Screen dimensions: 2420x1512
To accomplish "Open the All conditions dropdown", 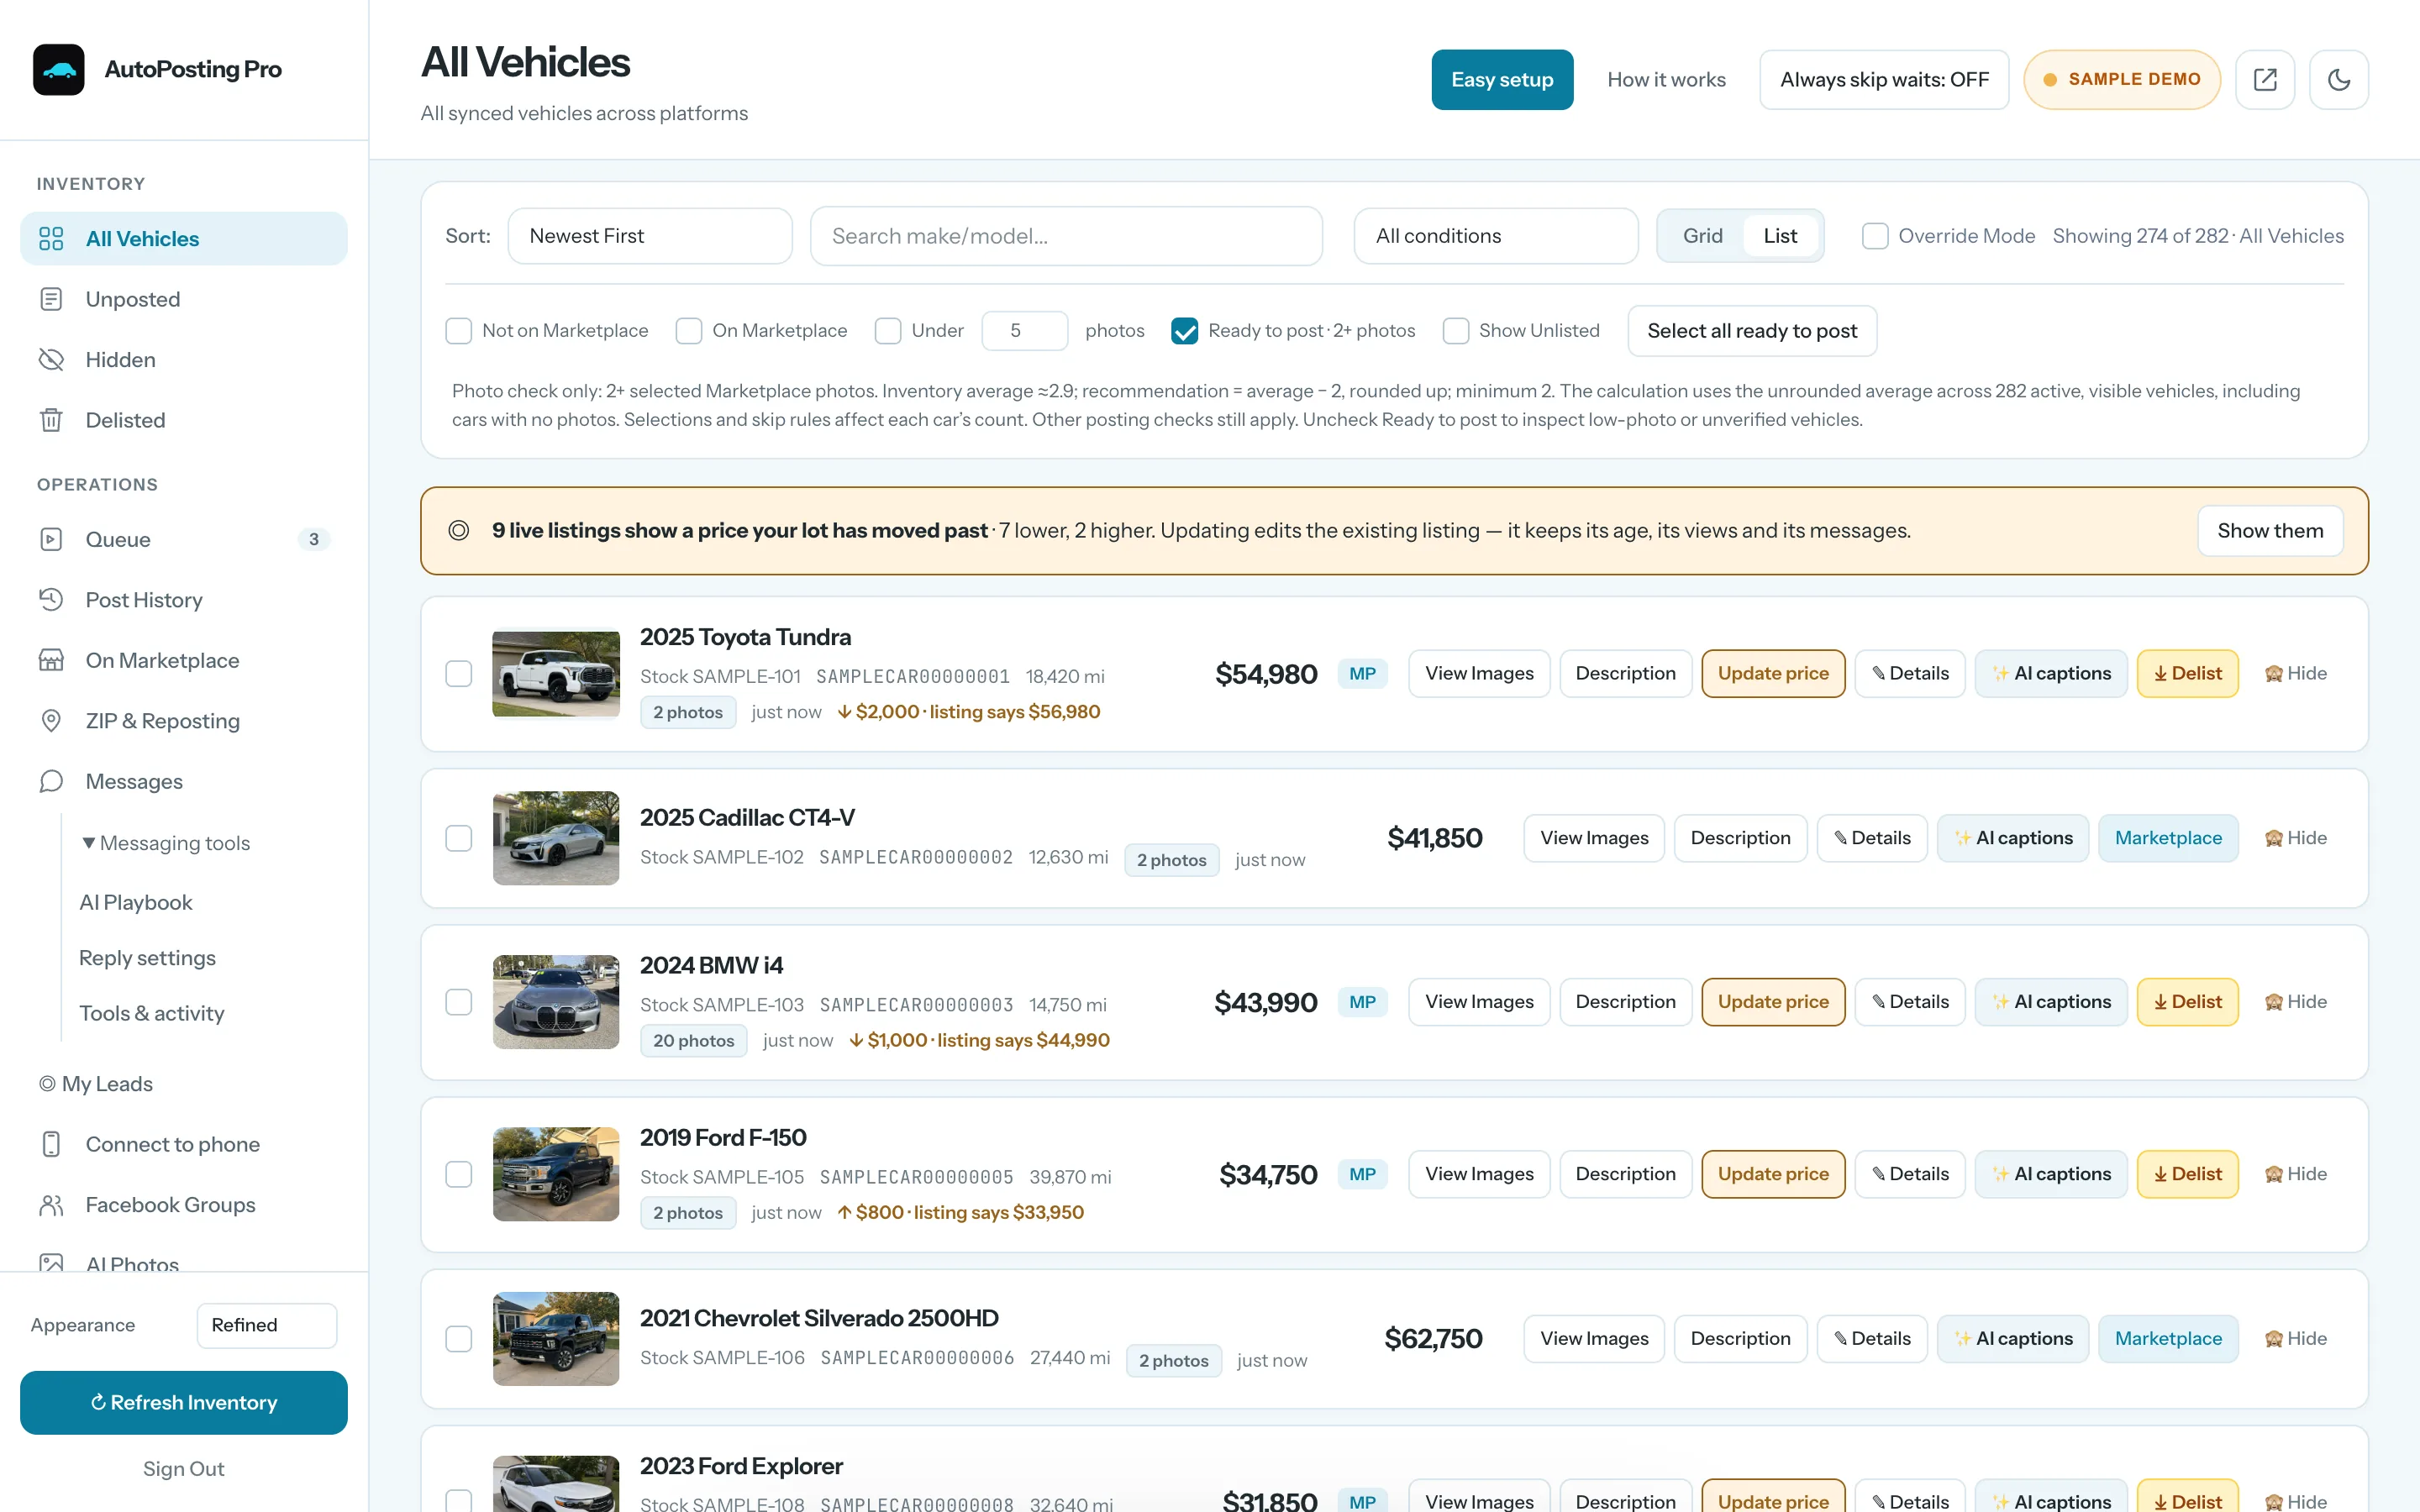I will tap(1496, 236).
